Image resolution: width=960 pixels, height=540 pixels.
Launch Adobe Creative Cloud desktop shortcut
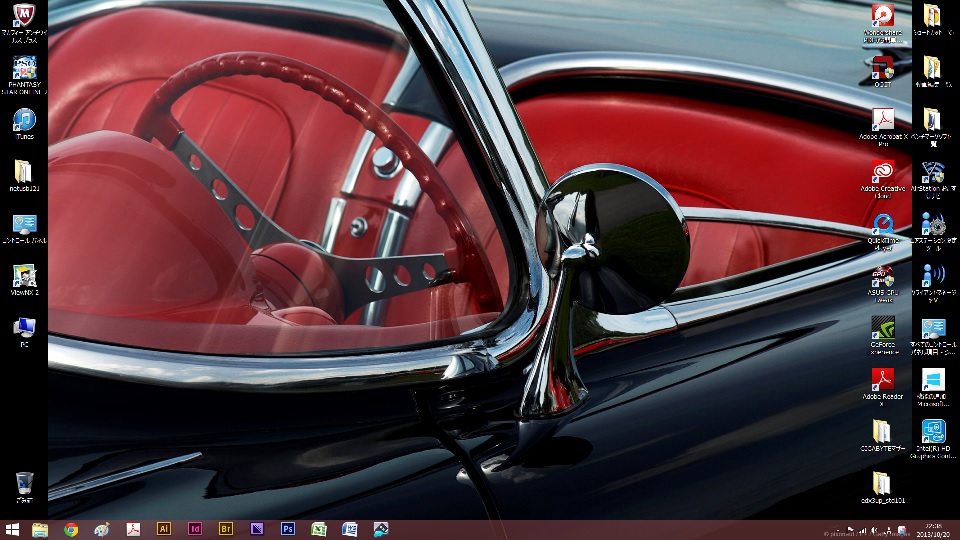(882, 172)
